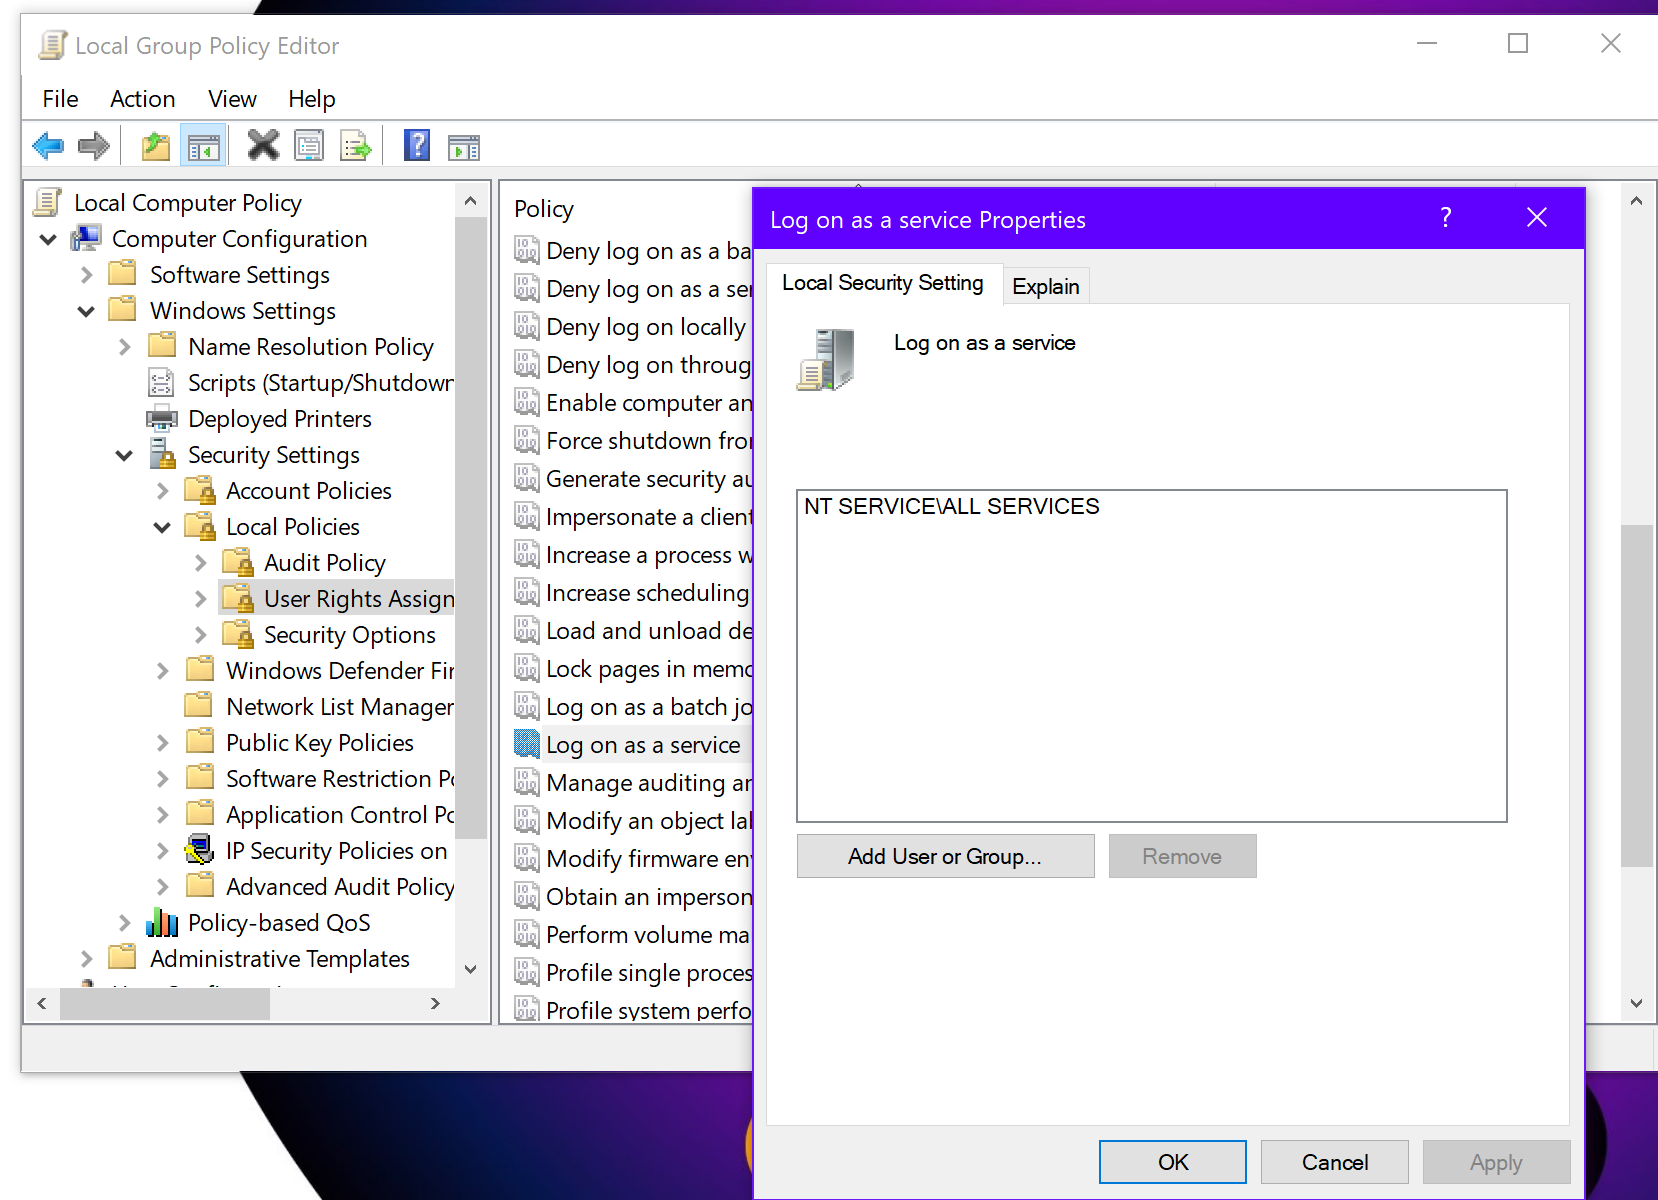Viewport: 1658px width, 1200px height.
Task: Click the Apply button
Action: [x=1496, y=1162]
